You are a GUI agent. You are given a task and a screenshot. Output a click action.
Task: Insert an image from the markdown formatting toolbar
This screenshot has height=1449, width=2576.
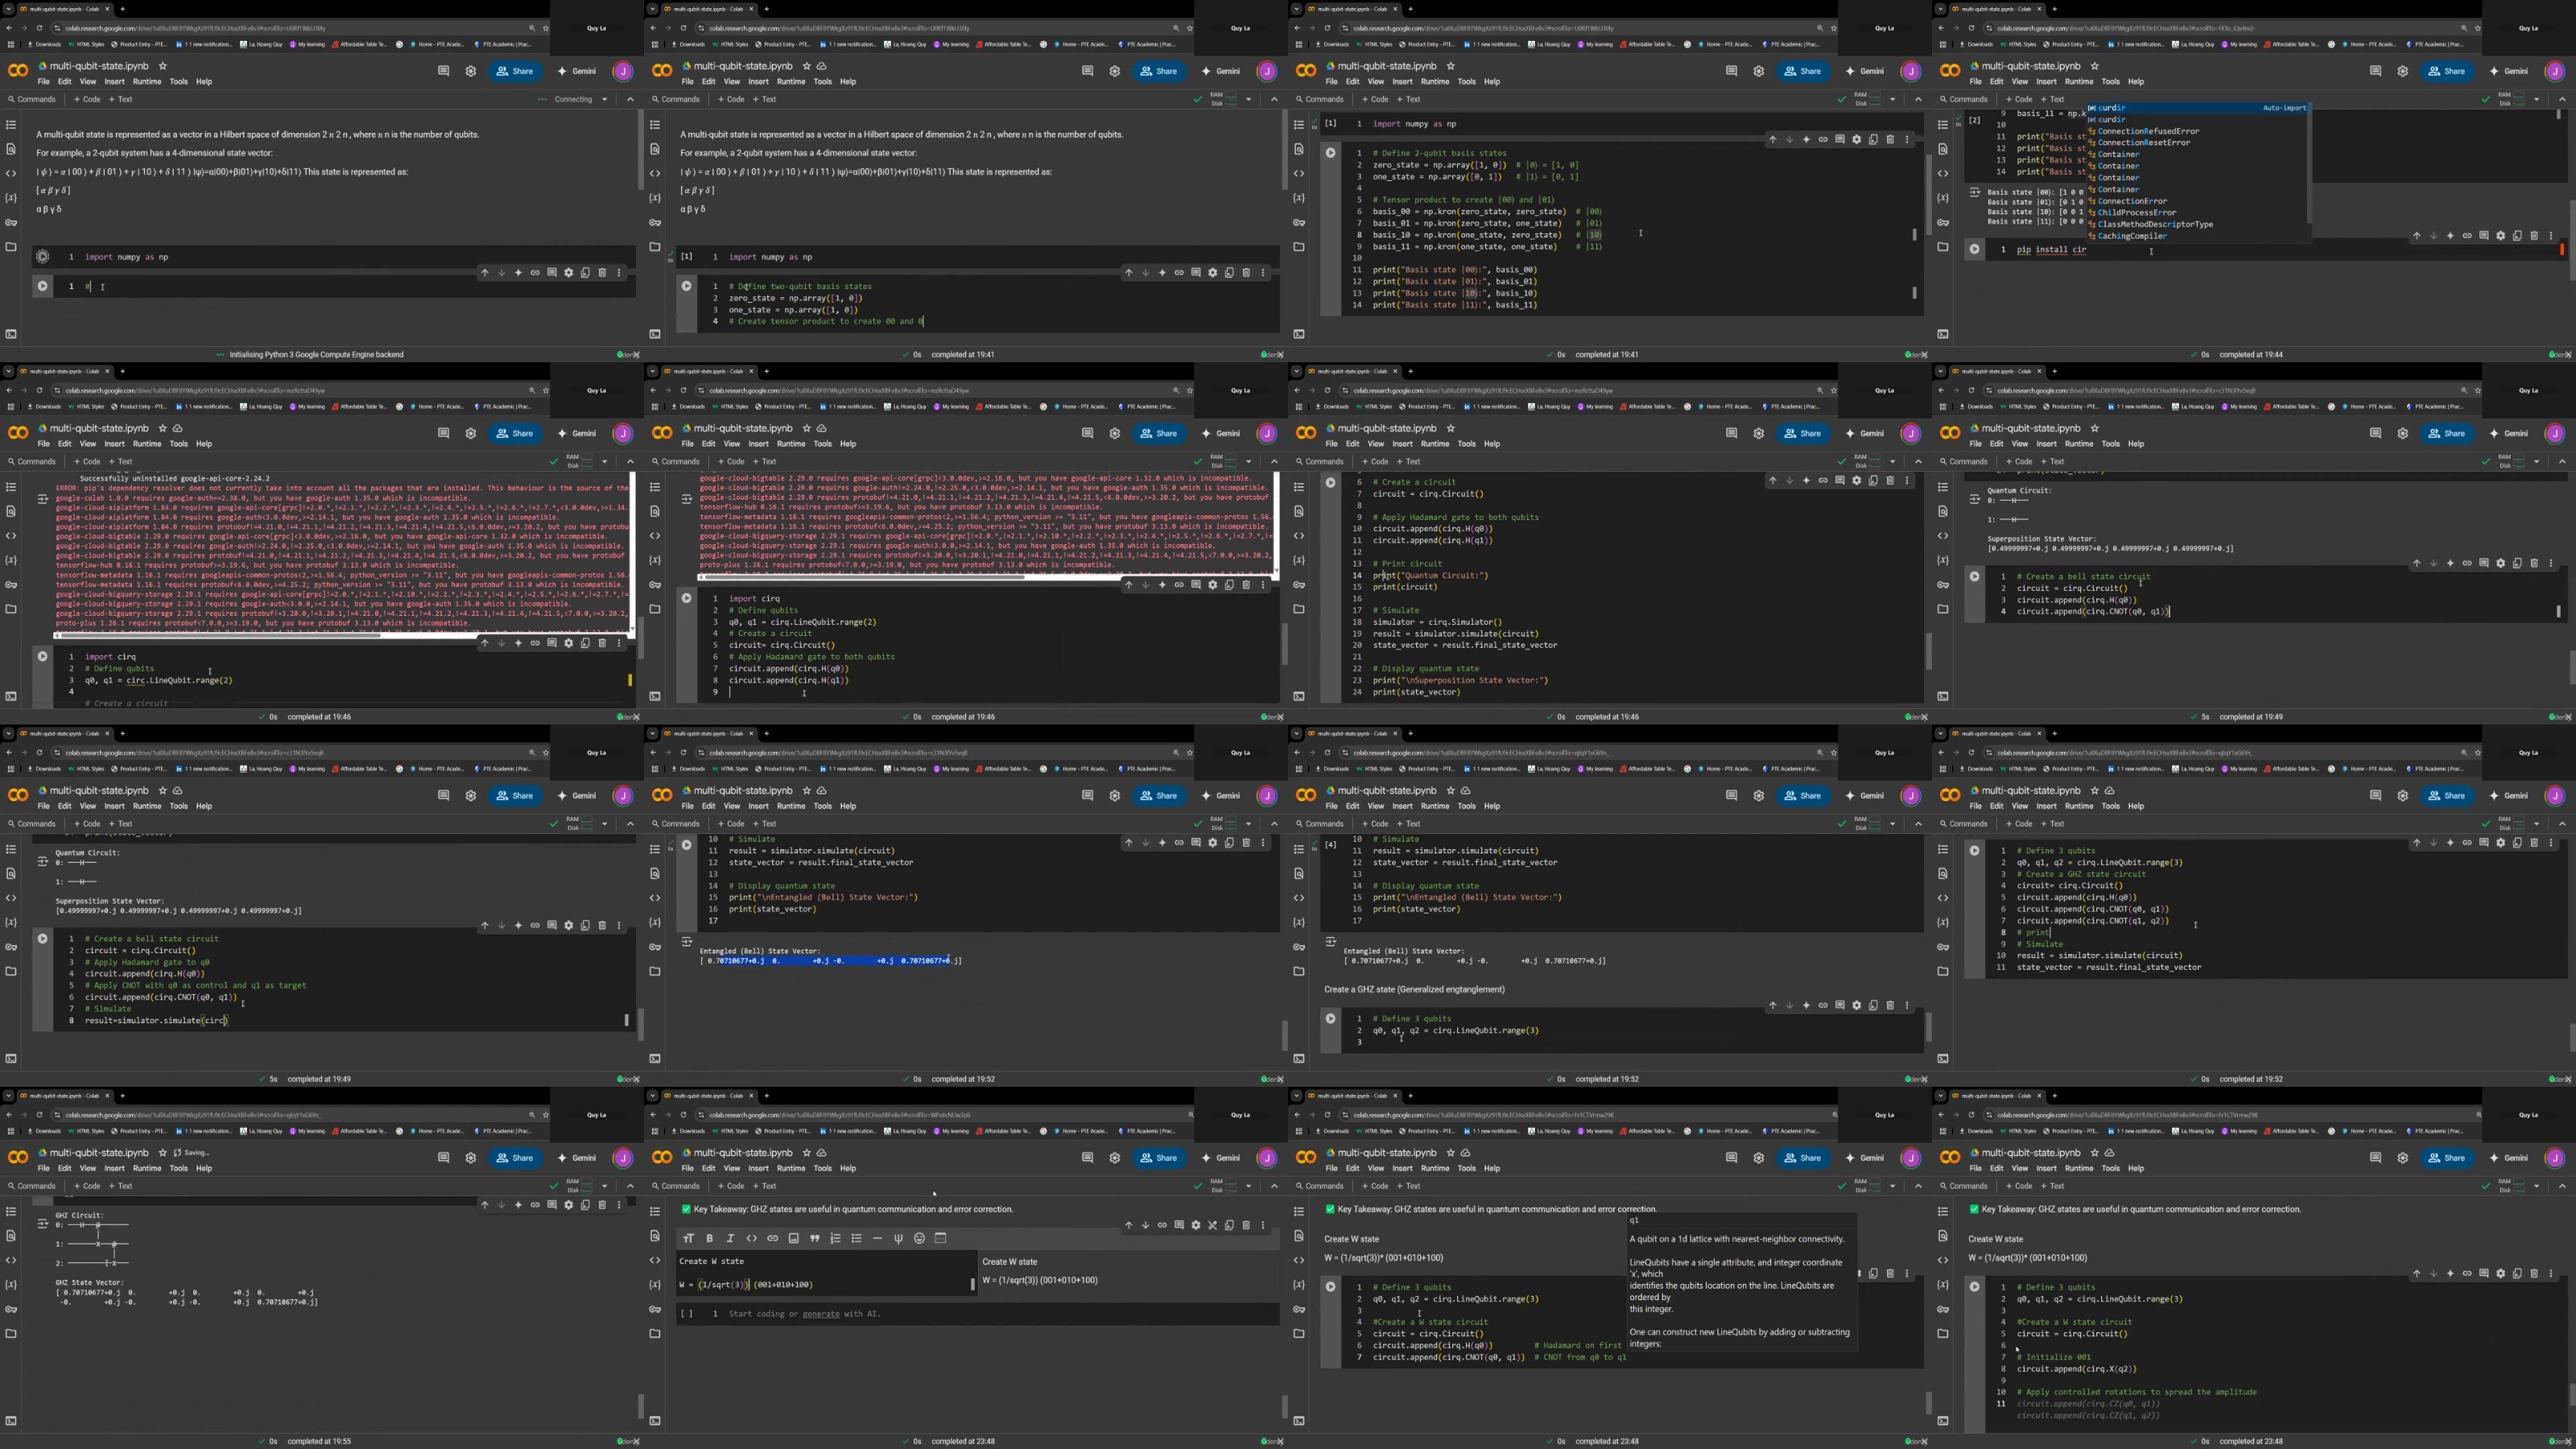click(x=793, y=1238)
